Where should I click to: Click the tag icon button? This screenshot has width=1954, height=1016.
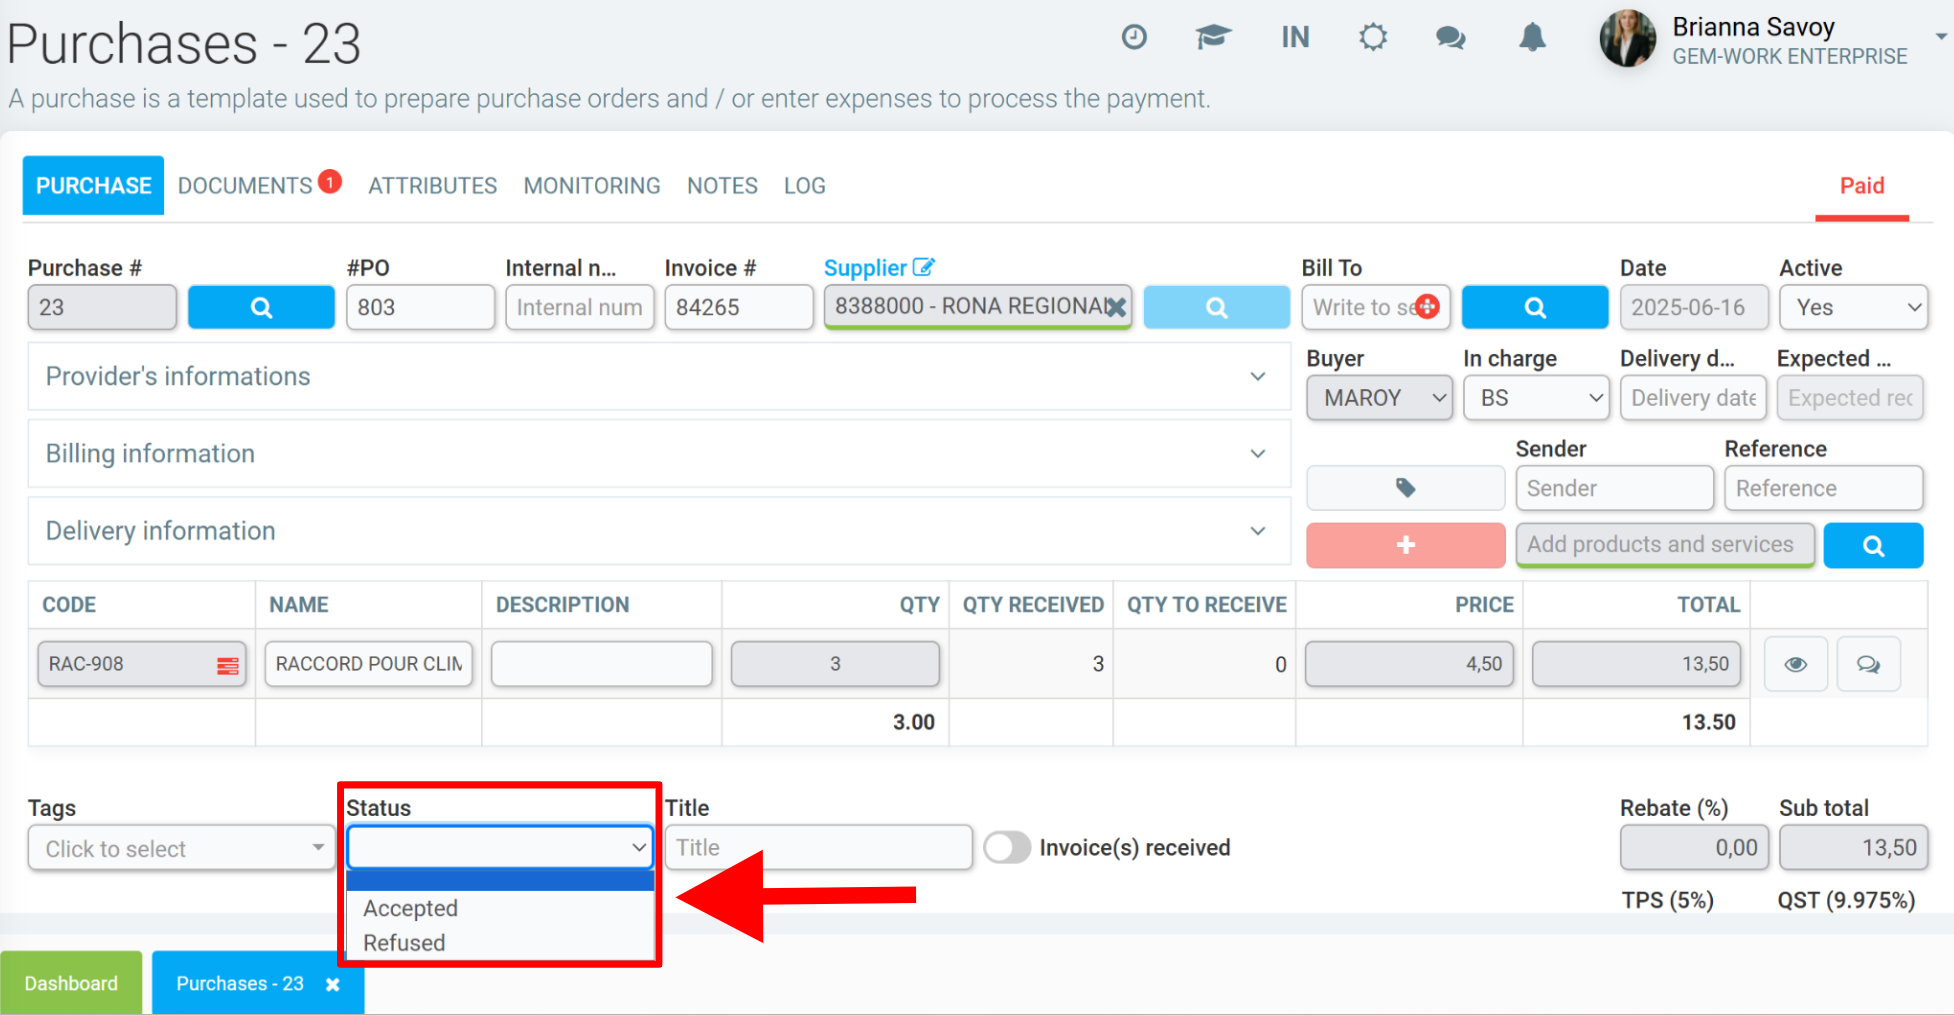tap(1405, 488)
